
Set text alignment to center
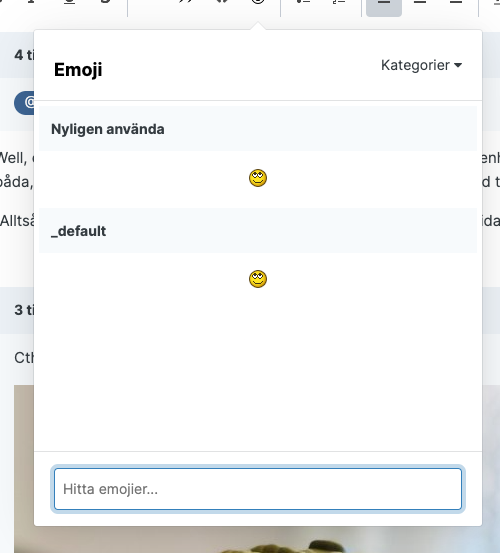point(420,2)
